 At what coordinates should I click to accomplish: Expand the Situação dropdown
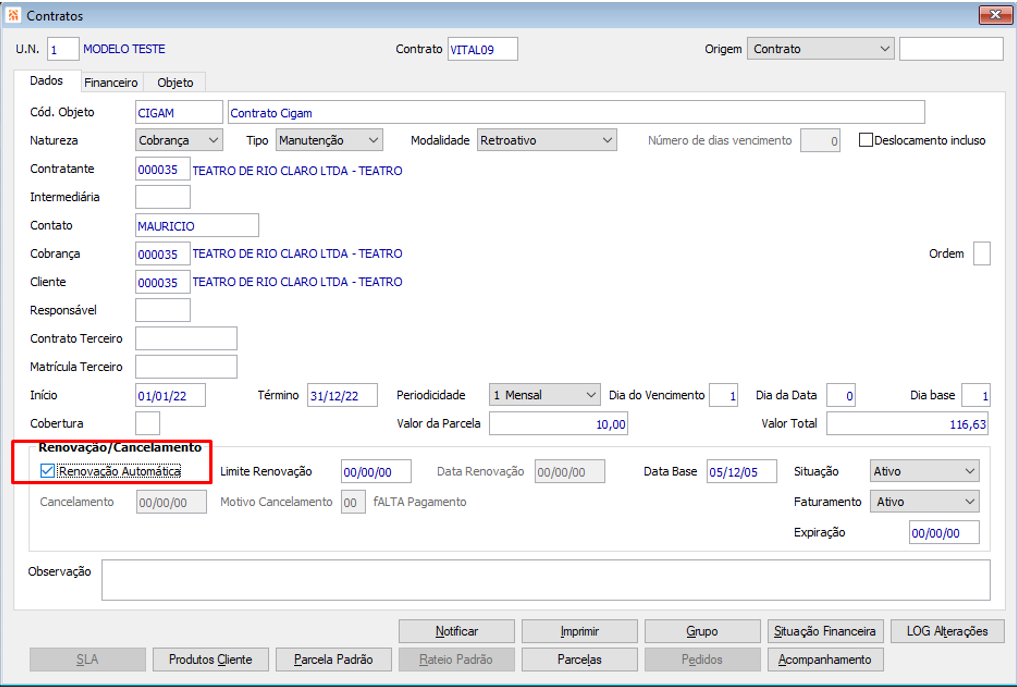pos(924,472)
